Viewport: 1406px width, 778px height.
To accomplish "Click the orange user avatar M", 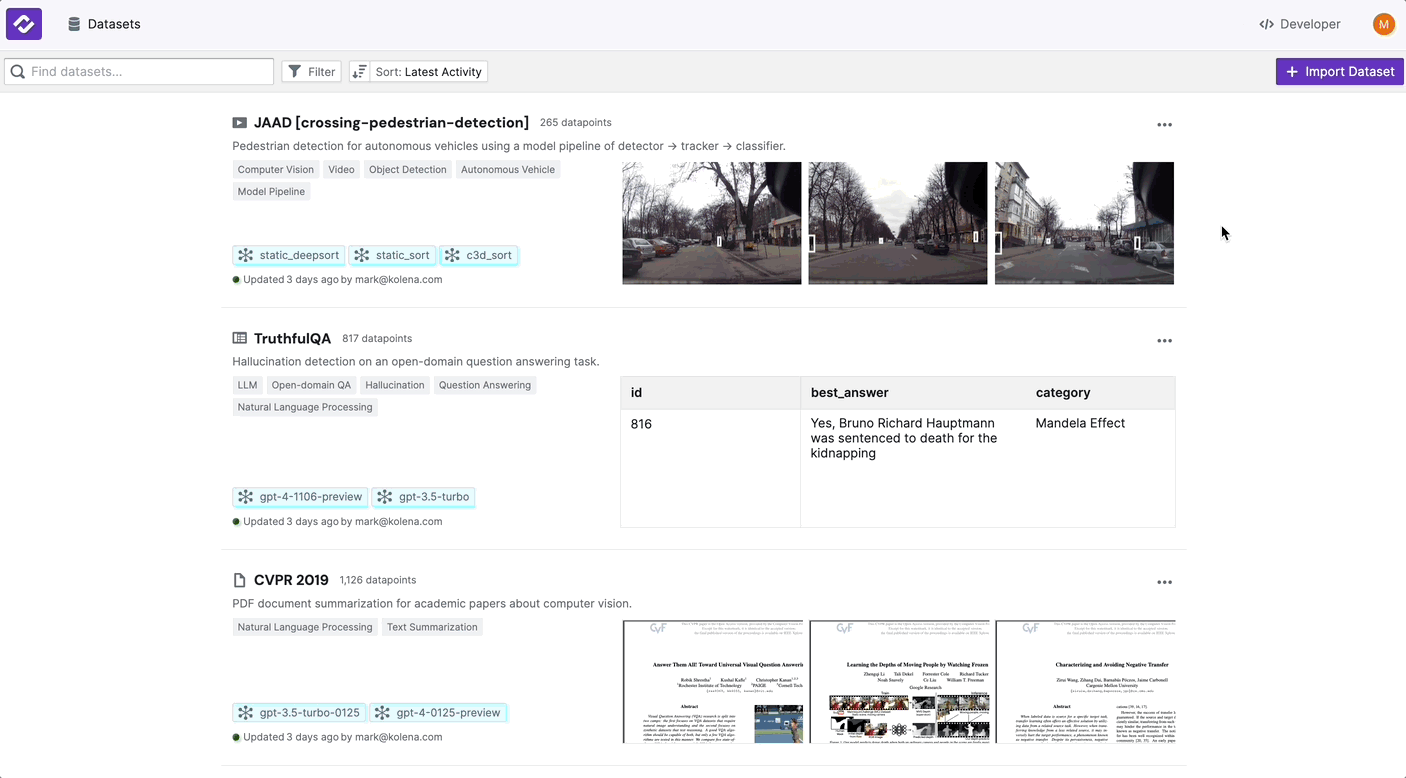I will [x=1383, y=23].
